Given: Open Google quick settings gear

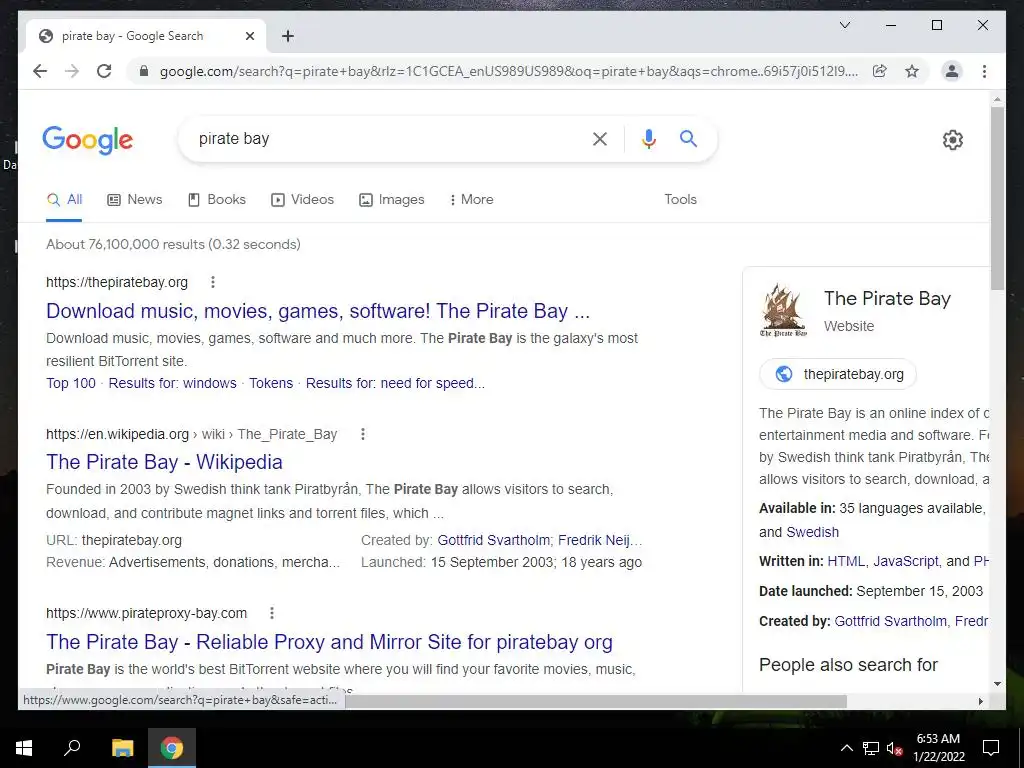Looking at the screenshot, I should pos(952,140).
